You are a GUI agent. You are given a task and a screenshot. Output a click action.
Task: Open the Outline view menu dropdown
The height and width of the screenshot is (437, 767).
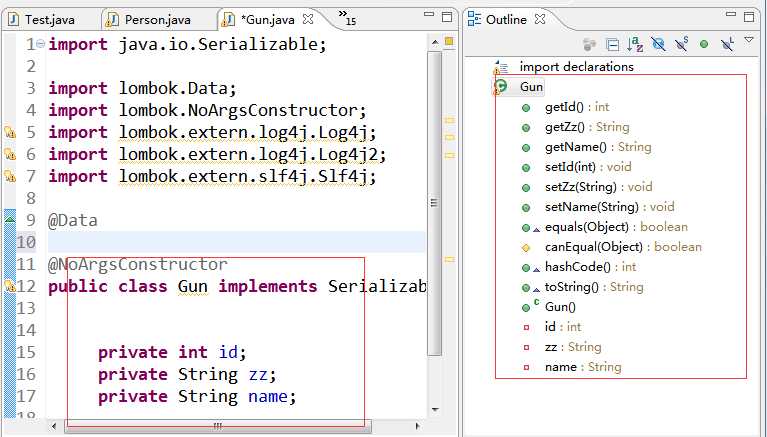749,40
